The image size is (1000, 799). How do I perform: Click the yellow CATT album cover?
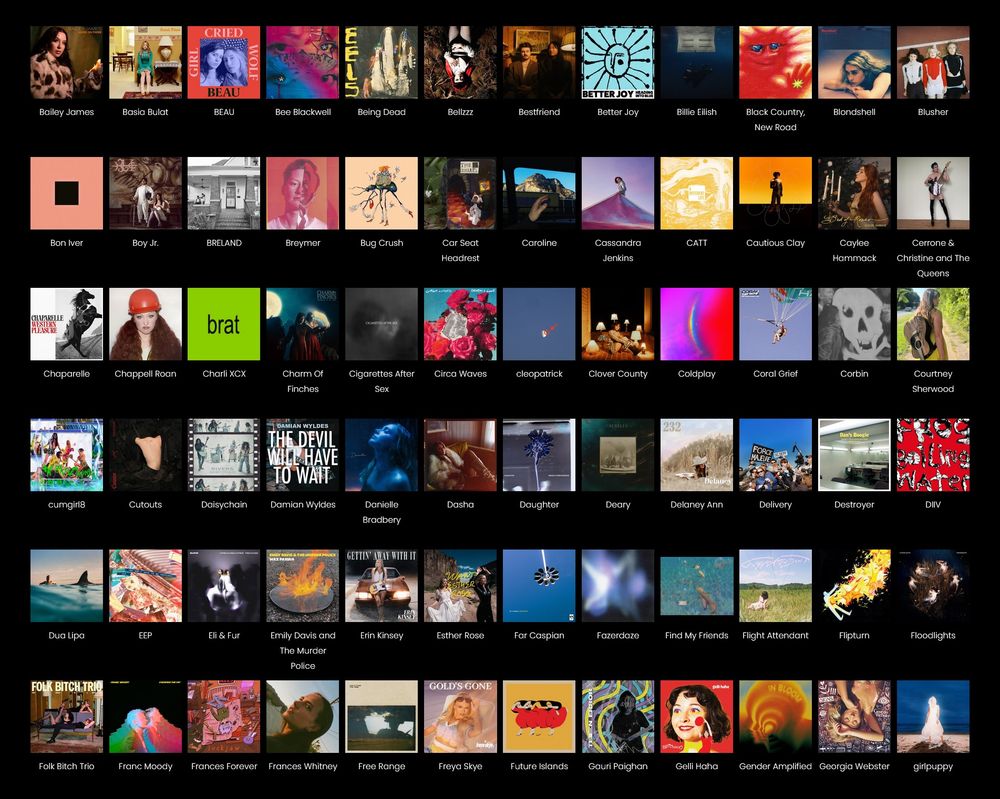point(696,193)
